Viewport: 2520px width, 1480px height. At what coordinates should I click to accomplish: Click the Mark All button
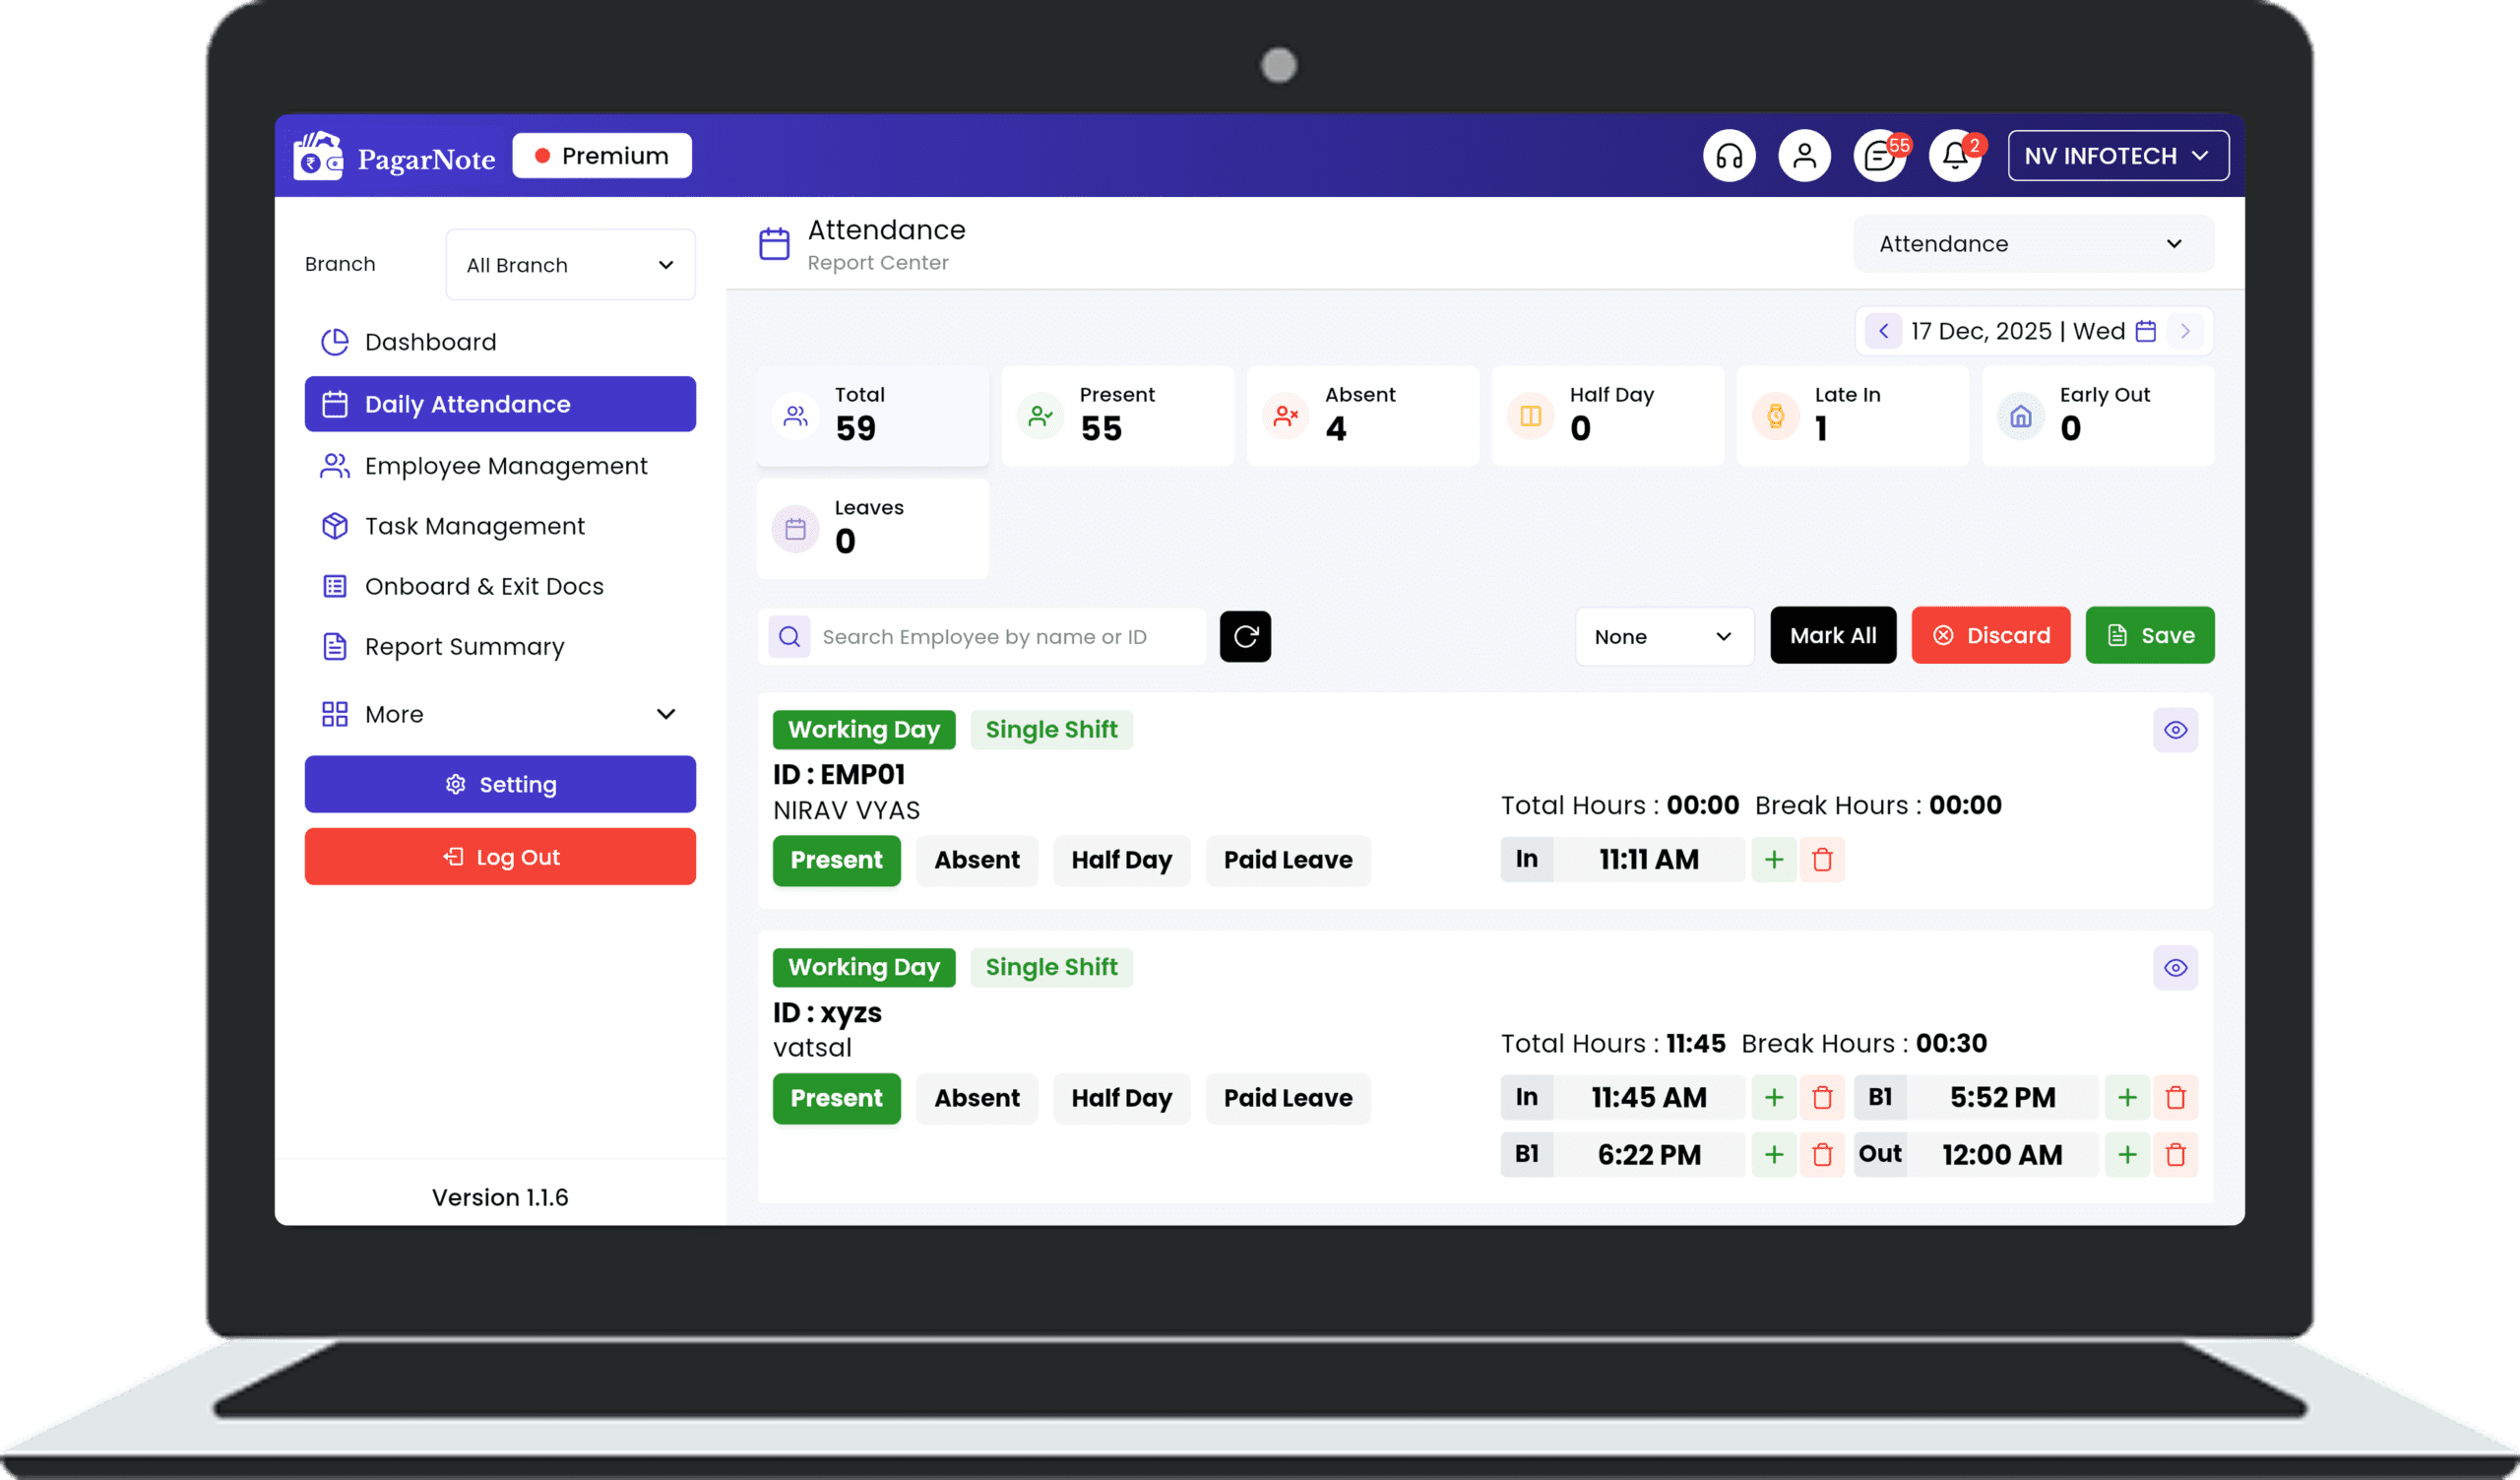[x=1832, y=635]
